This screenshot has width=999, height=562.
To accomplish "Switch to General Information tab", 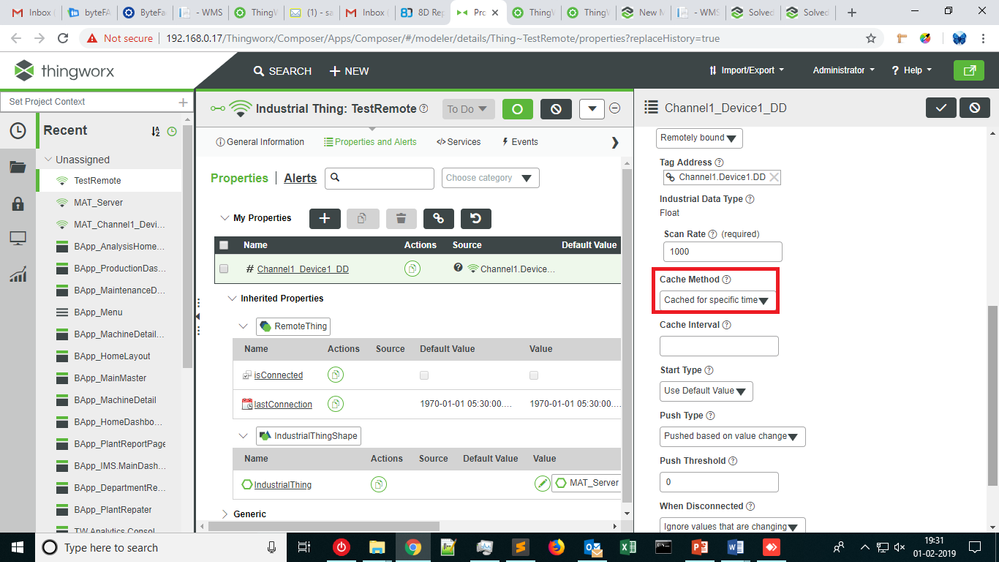I will pyautogui.click(x=260, y=142).
